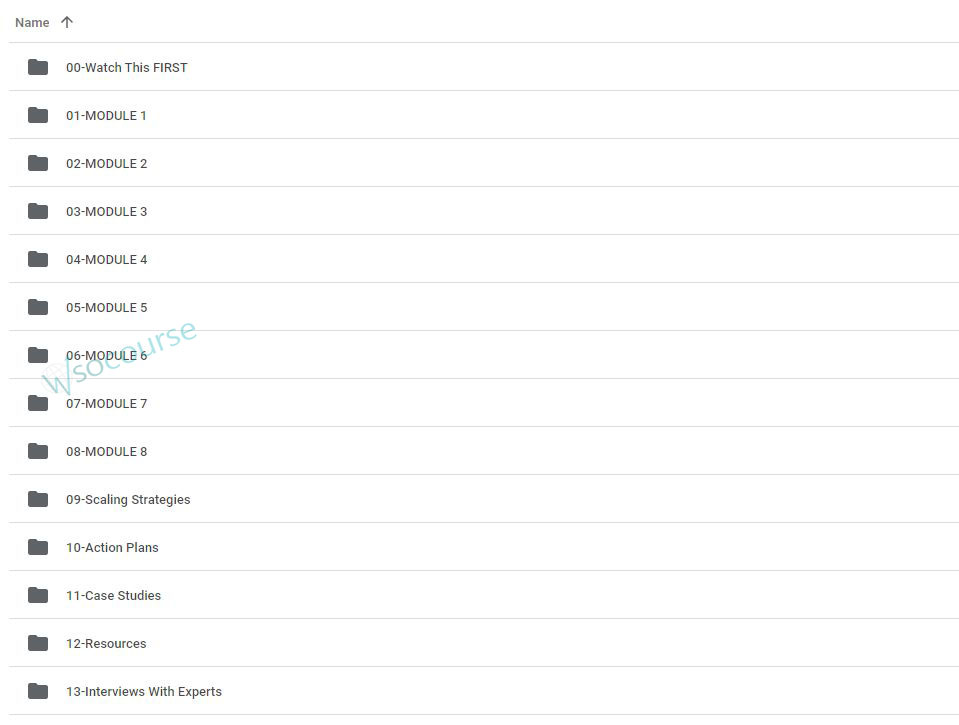The image size is (959, 725).
Task: Click the 13-Interviews With Experts folder icon
Action: [x=38, y=691]
